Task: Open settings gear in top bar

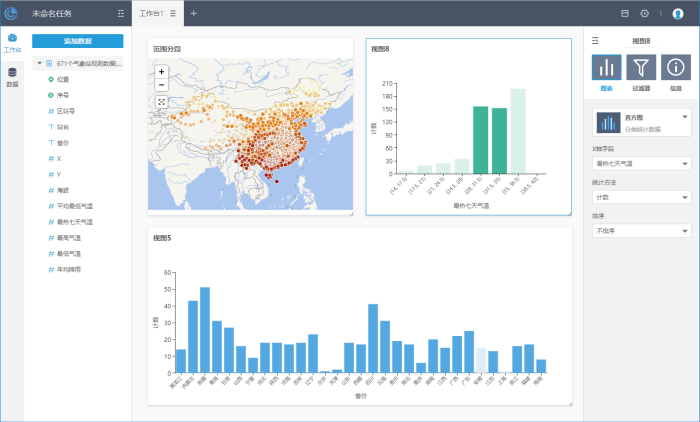Action: [645, 14]
